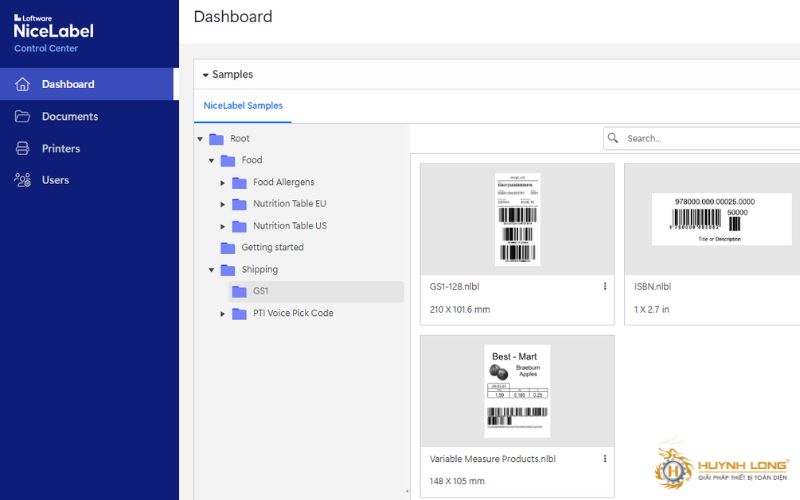Switch to the NiceLabel Samples tab
Screen dimensions: 800x500
tap(243, 105)
